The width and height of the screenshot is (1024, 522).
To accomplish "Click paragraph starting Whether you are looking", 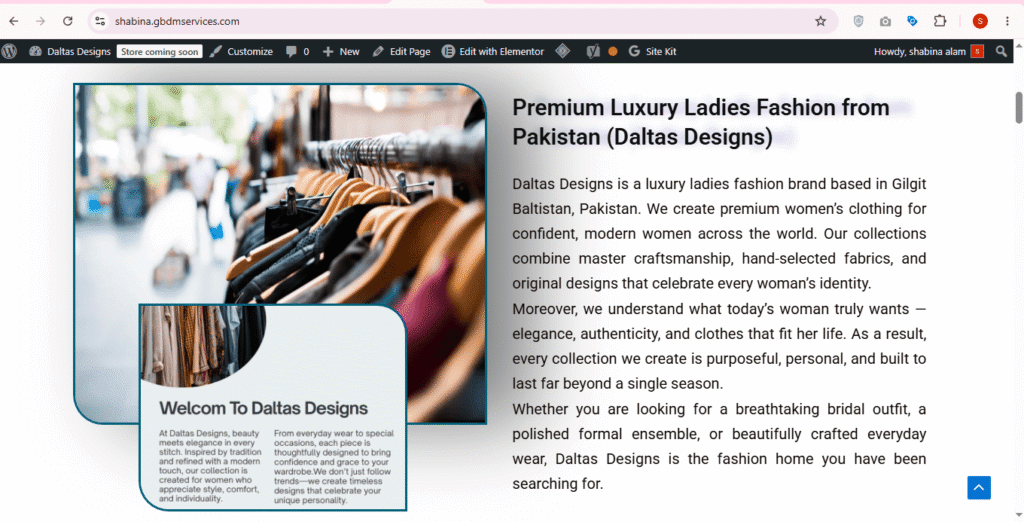I will pyautogui.click(x=719, y=446).
